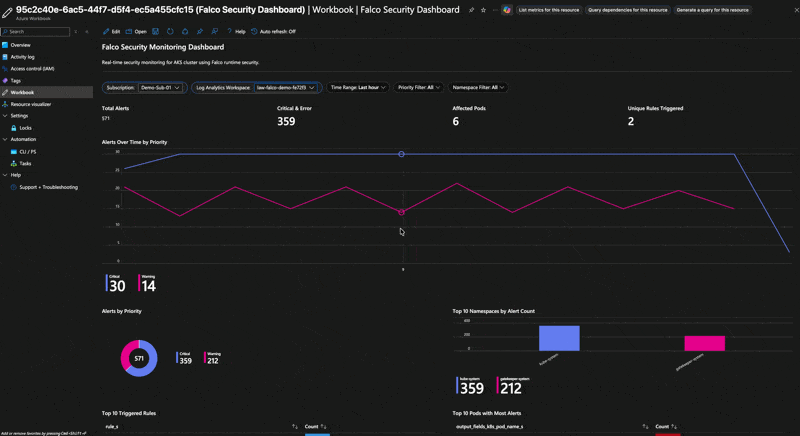Click 'Generate a query for this resource'
Screen dimensions: 800x436
(712, 10)
